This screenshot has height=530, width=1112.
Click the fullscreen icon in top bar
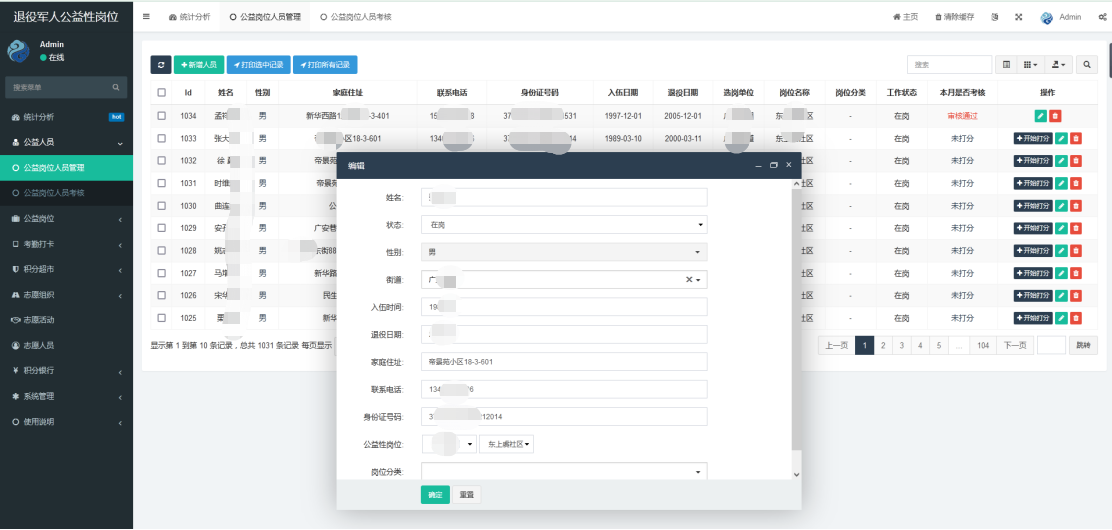1018,17
